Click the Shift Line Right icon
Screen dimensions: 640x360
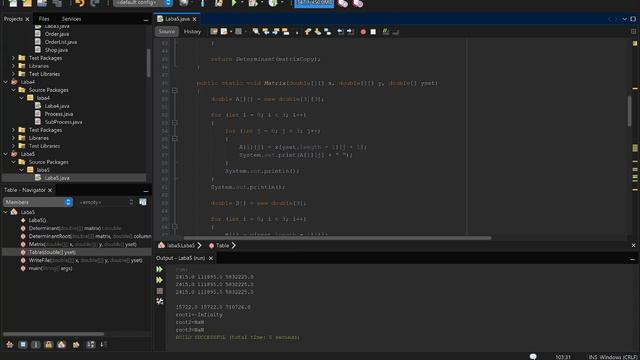(x=350, y=31)
